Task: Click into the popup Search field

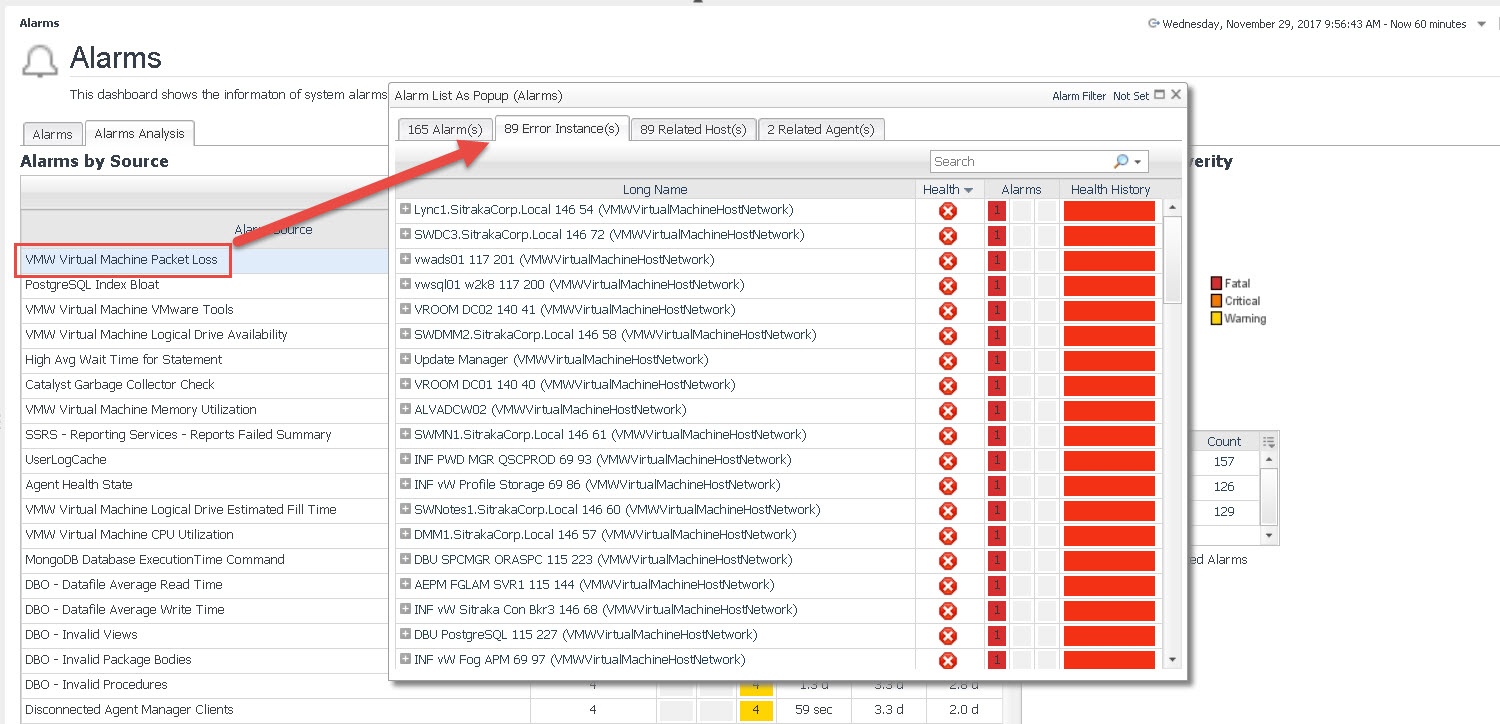Action: [x=1020, y=162]
